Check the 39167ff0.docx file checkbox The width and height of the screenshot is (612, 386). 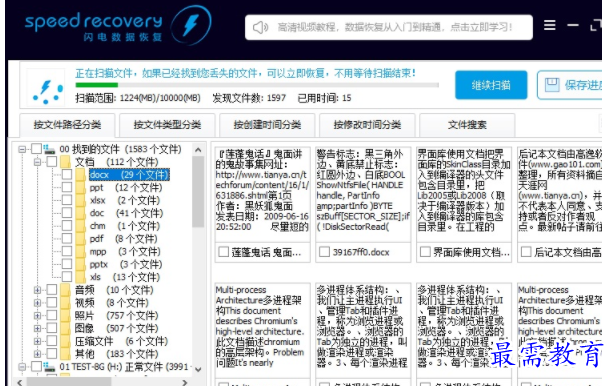tap(324, 252)
